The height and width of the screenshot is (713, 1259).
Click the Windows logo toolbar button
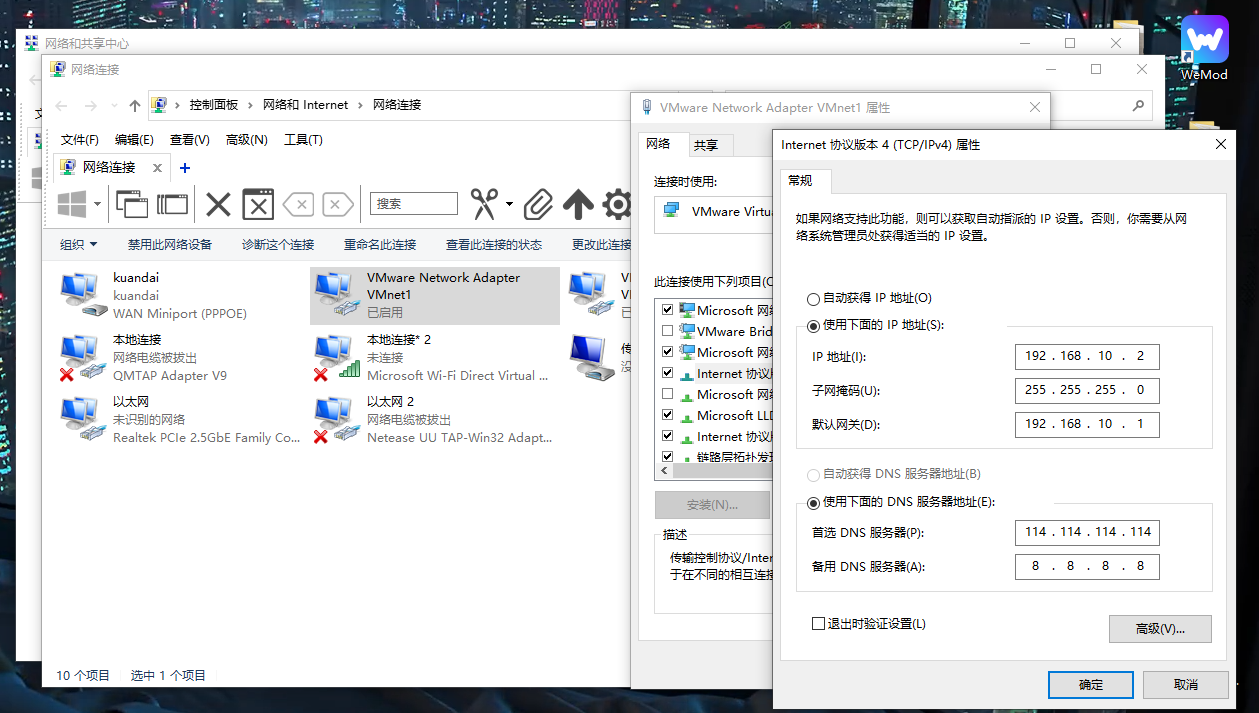click(72, 204)
